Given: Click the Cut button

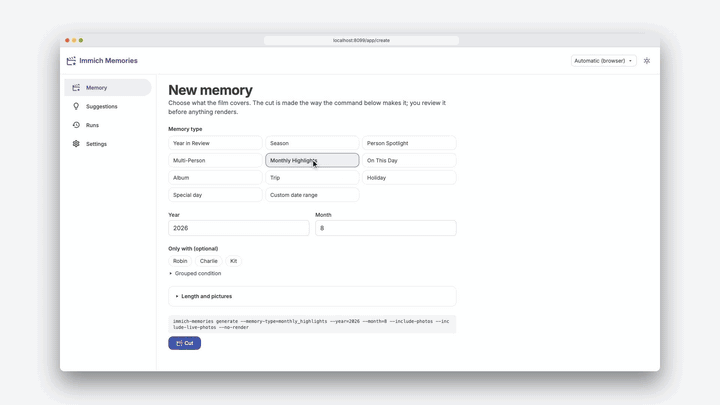Looking at the screenshot, I should [x=185, y=343].
